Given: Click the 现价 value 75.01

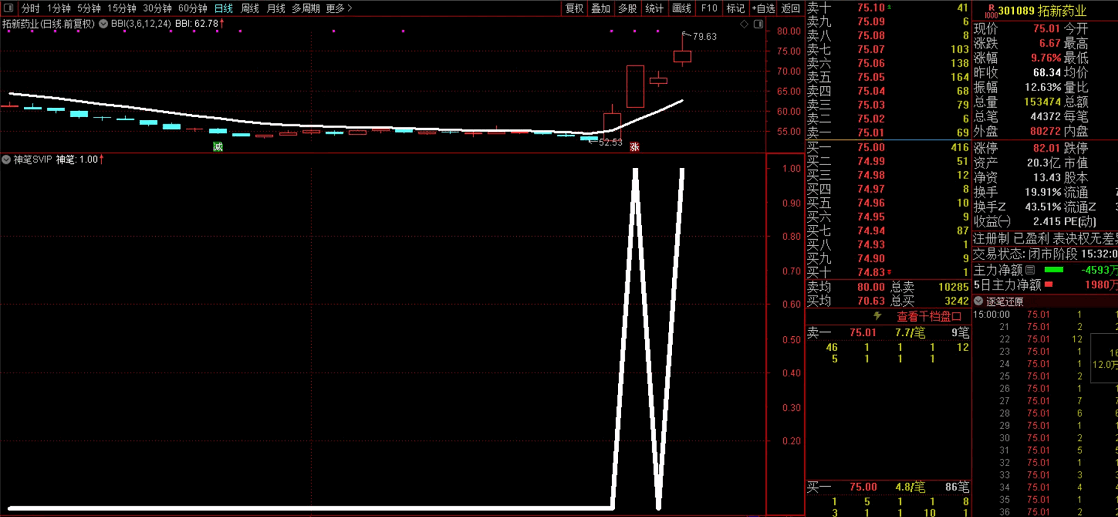Looking at the screenshot, I should (x=1047, y=29).
